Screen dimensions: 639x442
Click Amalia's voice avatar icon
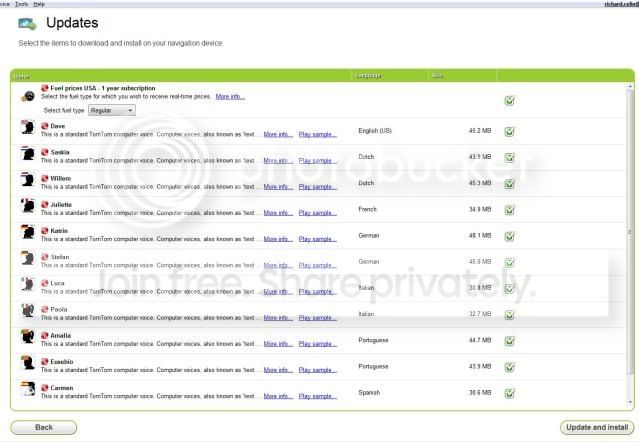pos(27,336)
